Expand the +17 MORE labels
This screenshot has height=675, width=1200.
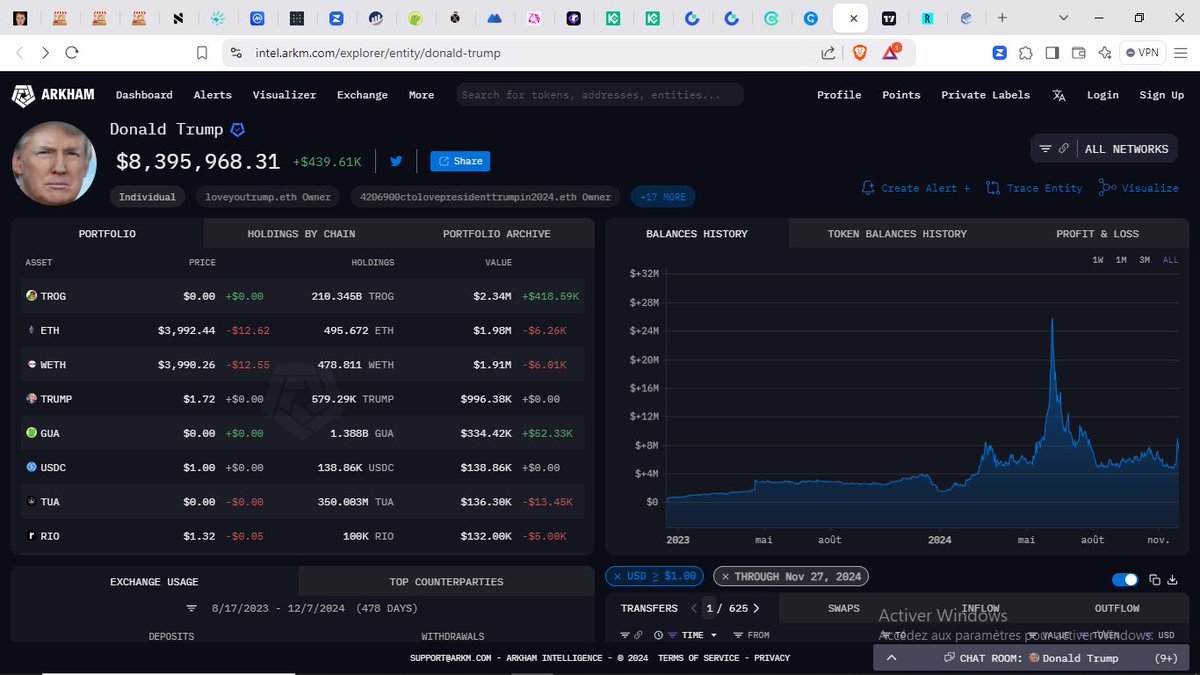[663, 197]
